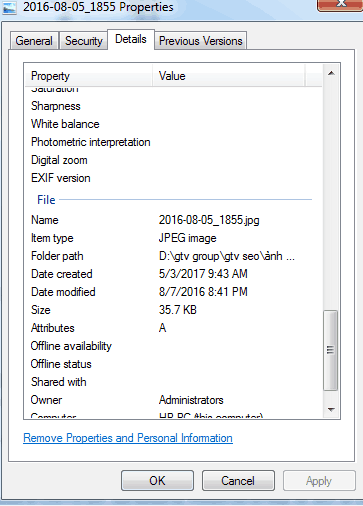Switch to the General tab
This screenshot has height=506, width=363.
coord(34,41)
